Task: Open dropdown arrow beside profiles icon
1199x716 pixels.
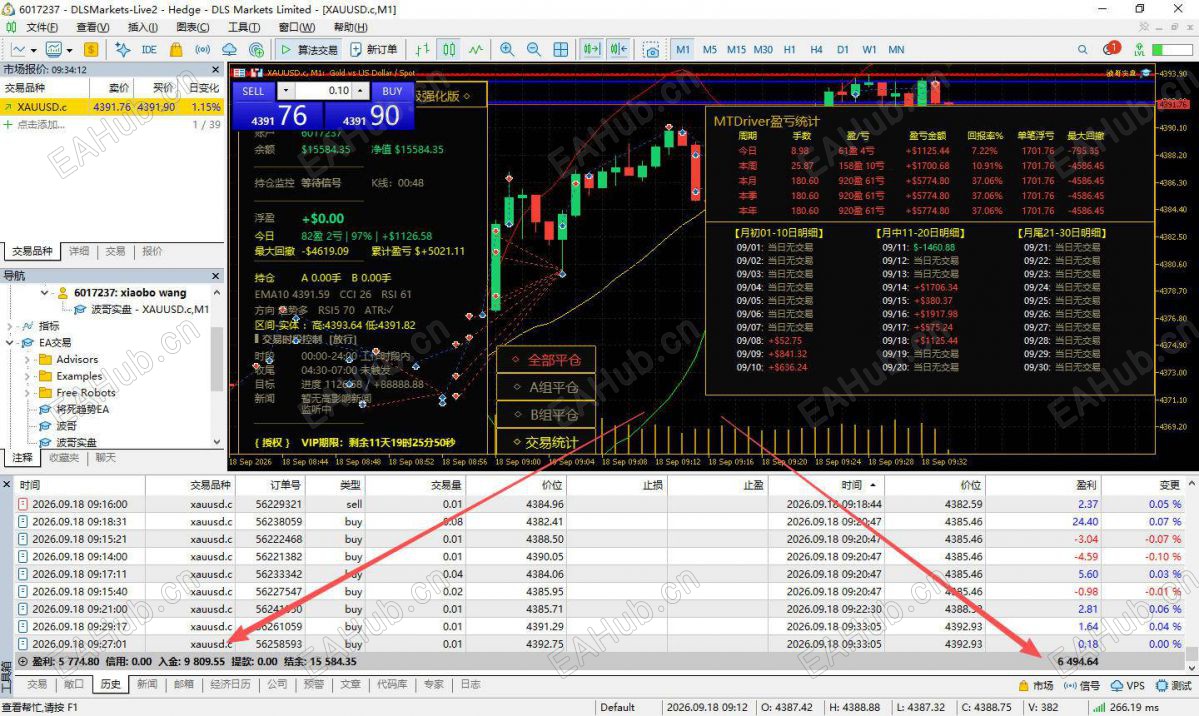Action: click(x=69, y=50)
